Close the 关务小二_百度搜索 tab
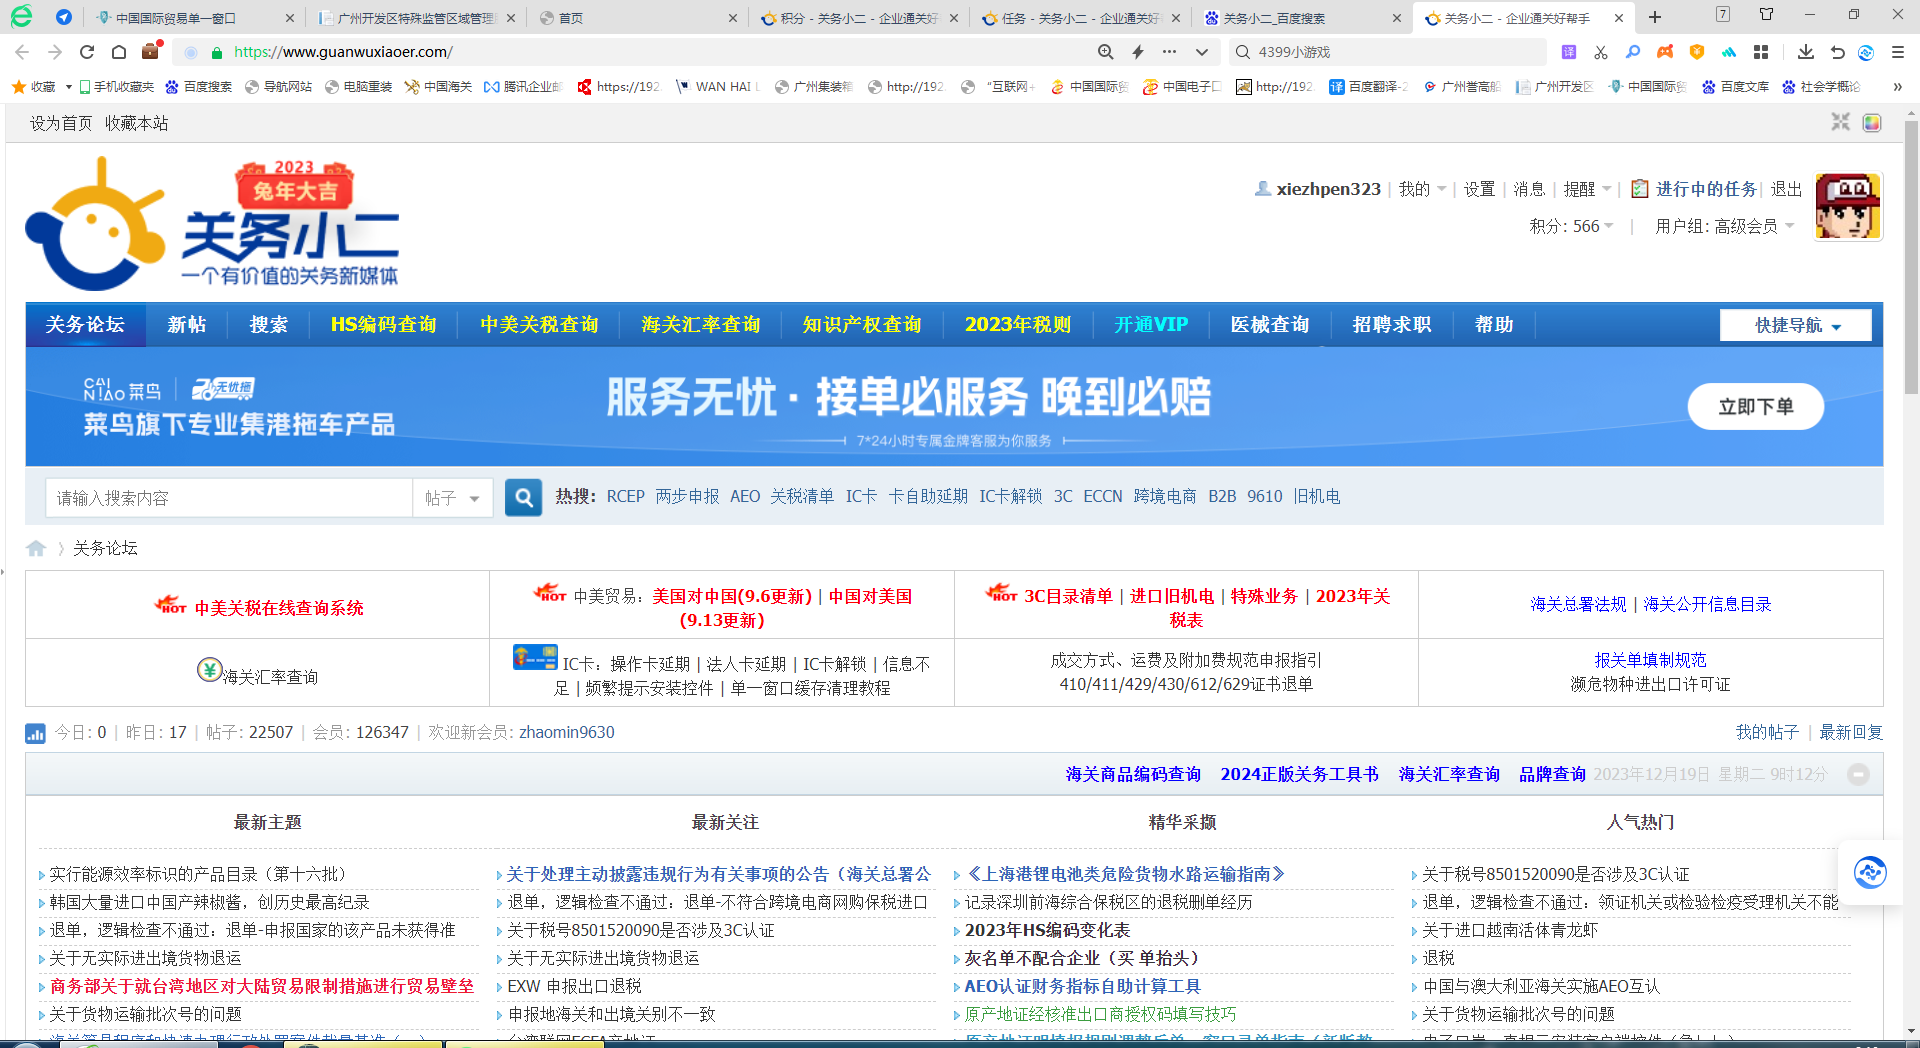 [x=1397, y=18]
